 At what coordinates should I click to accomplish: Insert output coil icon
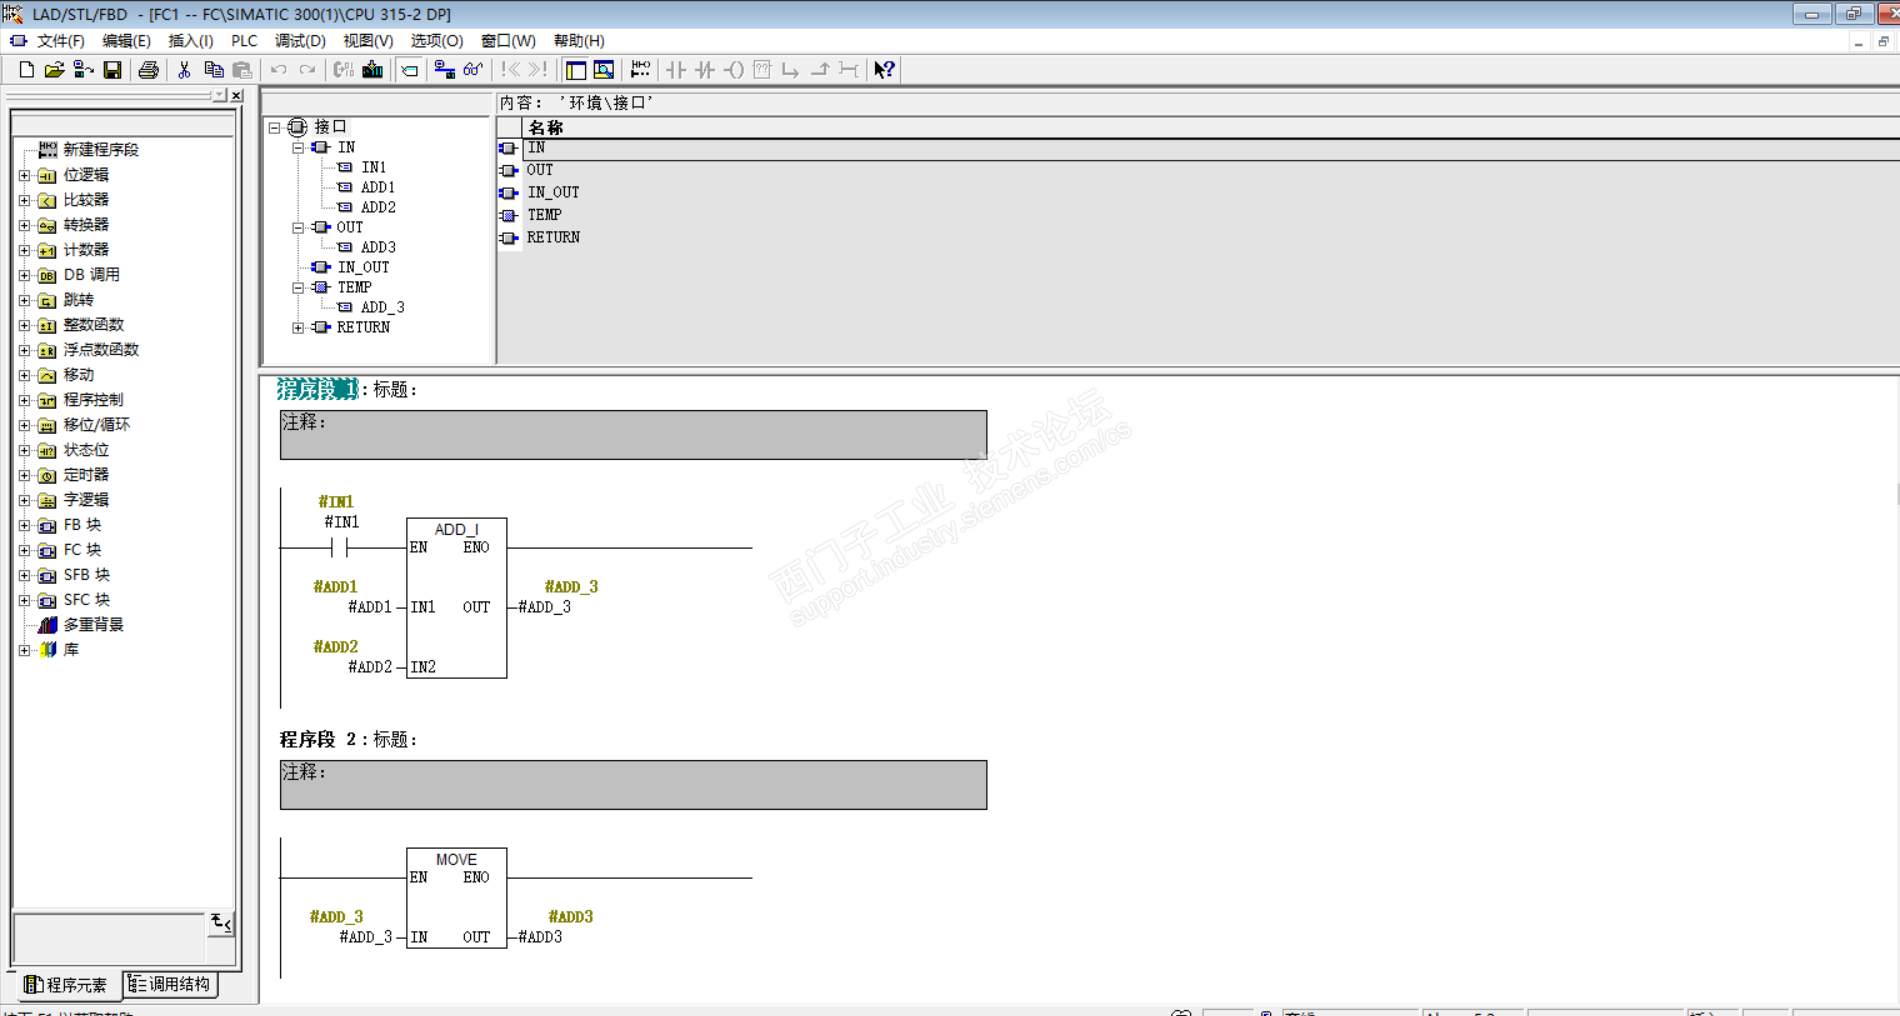(734, 69)
